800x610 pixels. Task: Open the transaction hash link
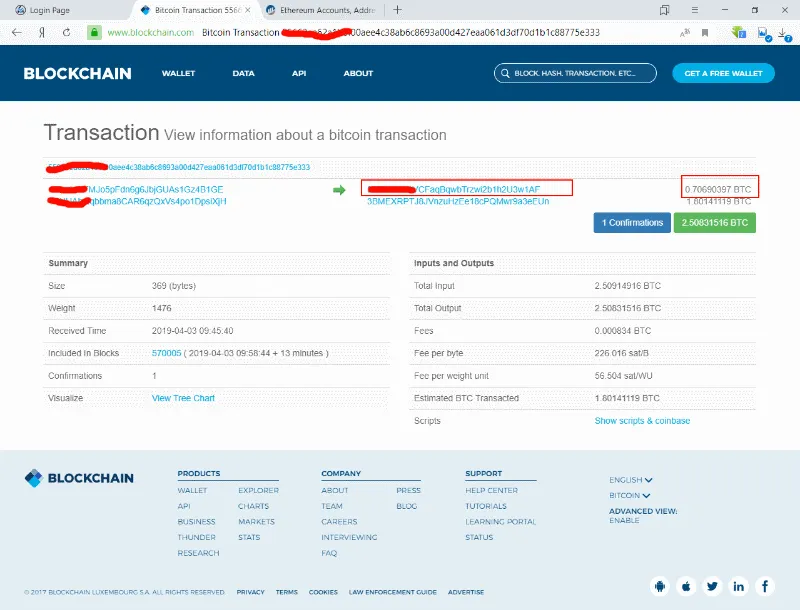tap(179, 167)
